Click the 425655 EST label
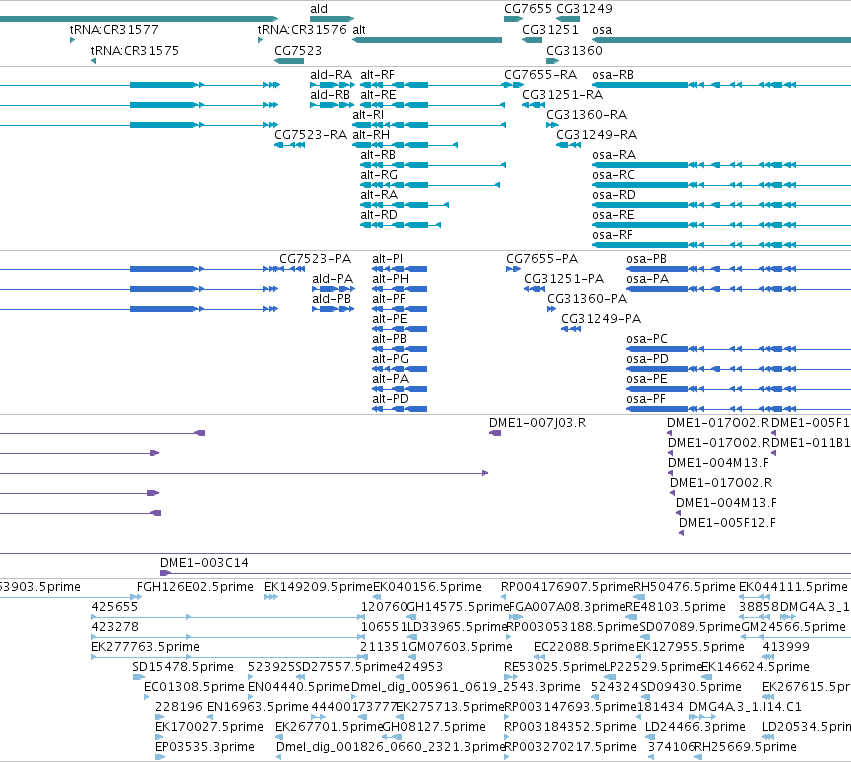 [x=115, y=607]
